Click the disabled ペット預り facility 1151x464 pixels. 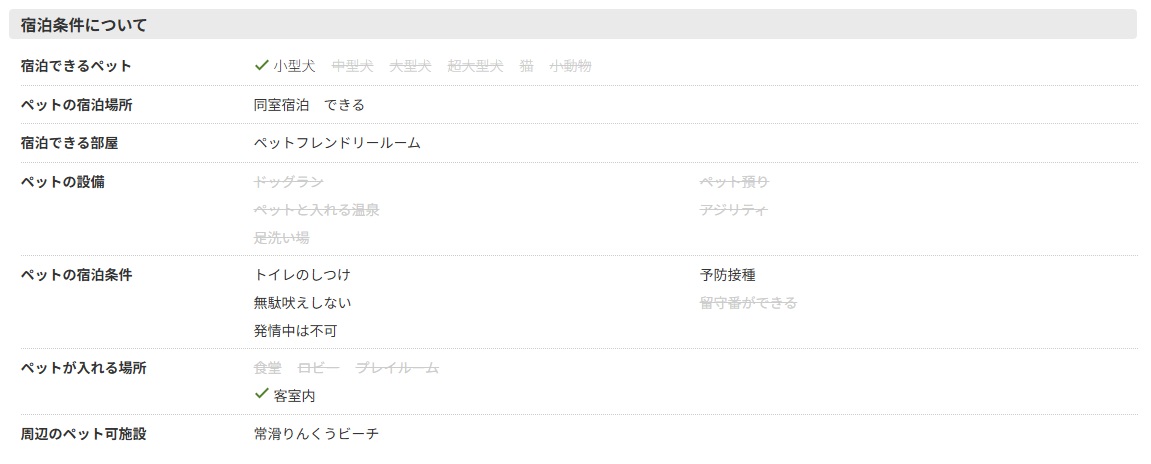pos(734,181)
